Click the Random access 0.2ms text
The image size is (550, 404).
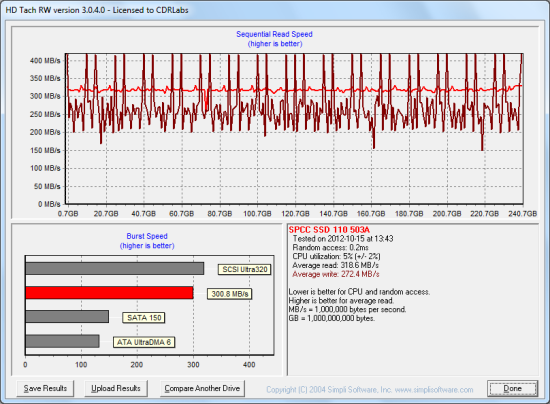coord(330,248)
